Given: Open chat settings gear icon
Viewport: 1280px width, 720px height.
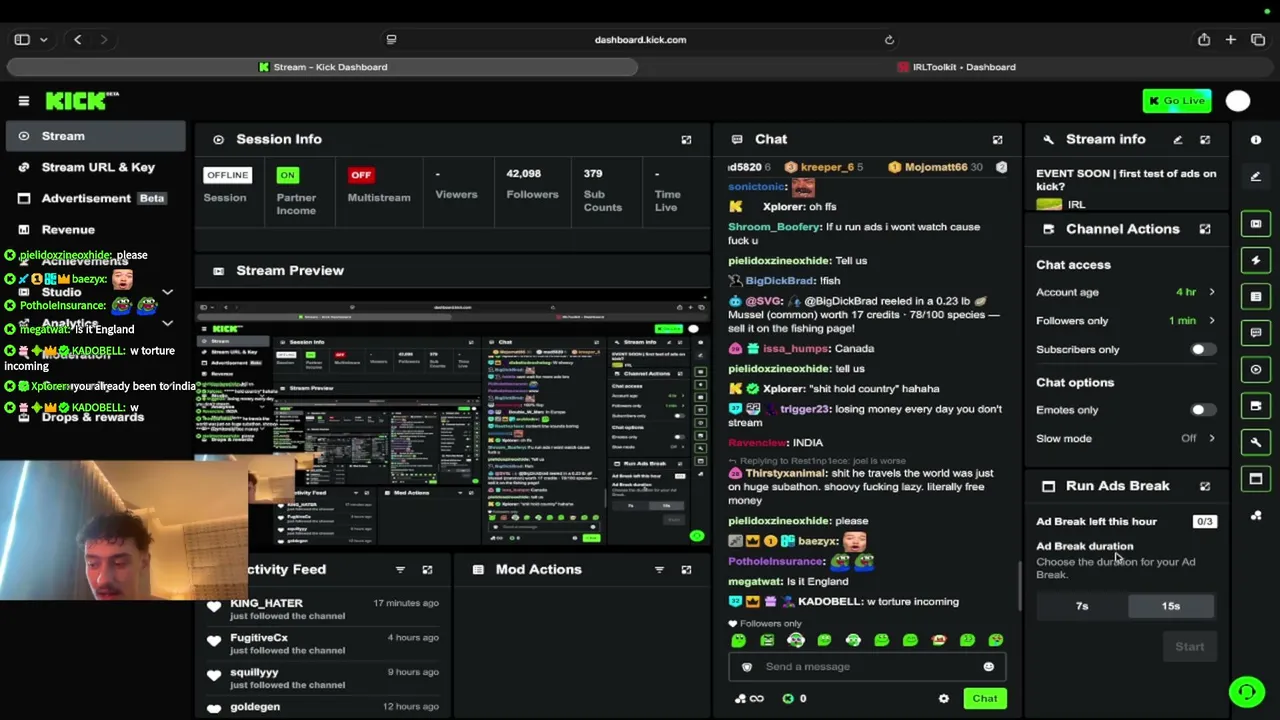Looking at the screenshot, I should click(943, 699).
